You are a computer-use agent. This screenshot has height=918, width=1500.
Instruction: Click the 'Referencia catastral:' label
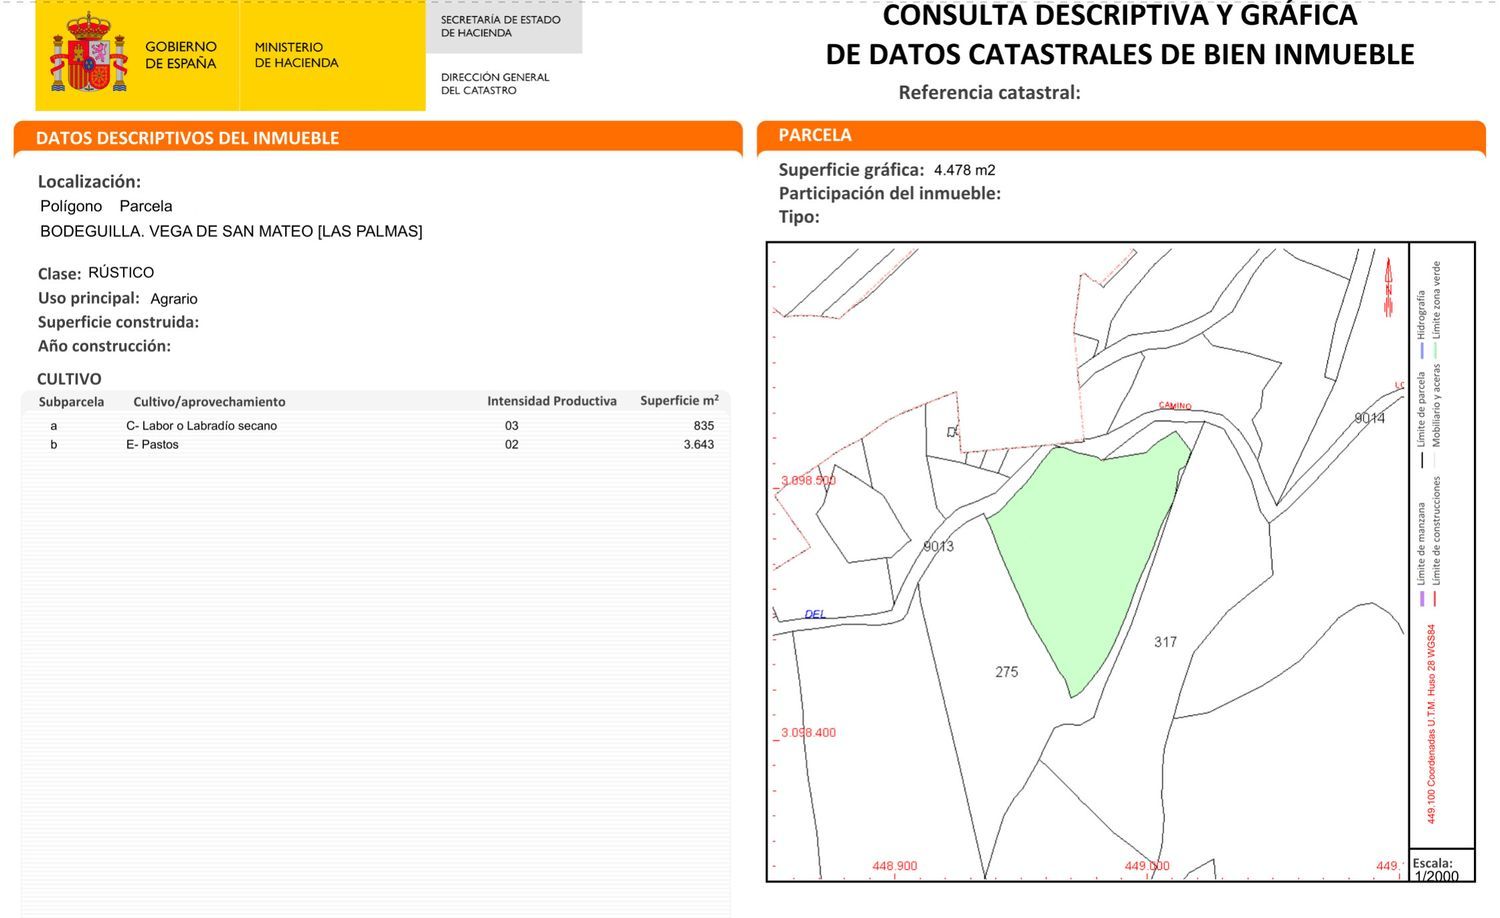pyautogui.click(x=989, y=93)
